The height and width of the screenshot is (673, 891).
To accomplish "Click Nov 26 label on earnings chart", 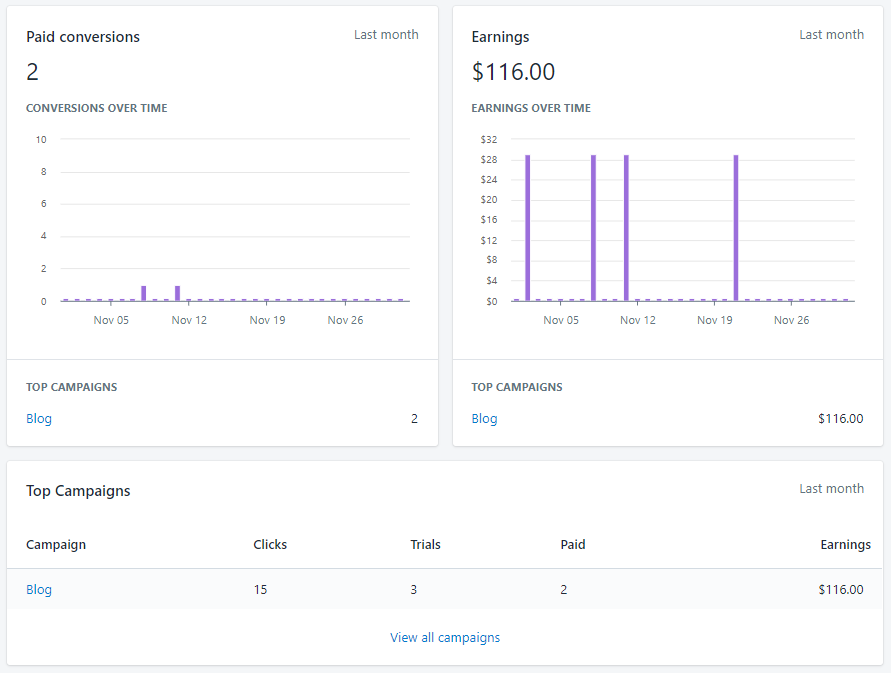I will point(791,321).
